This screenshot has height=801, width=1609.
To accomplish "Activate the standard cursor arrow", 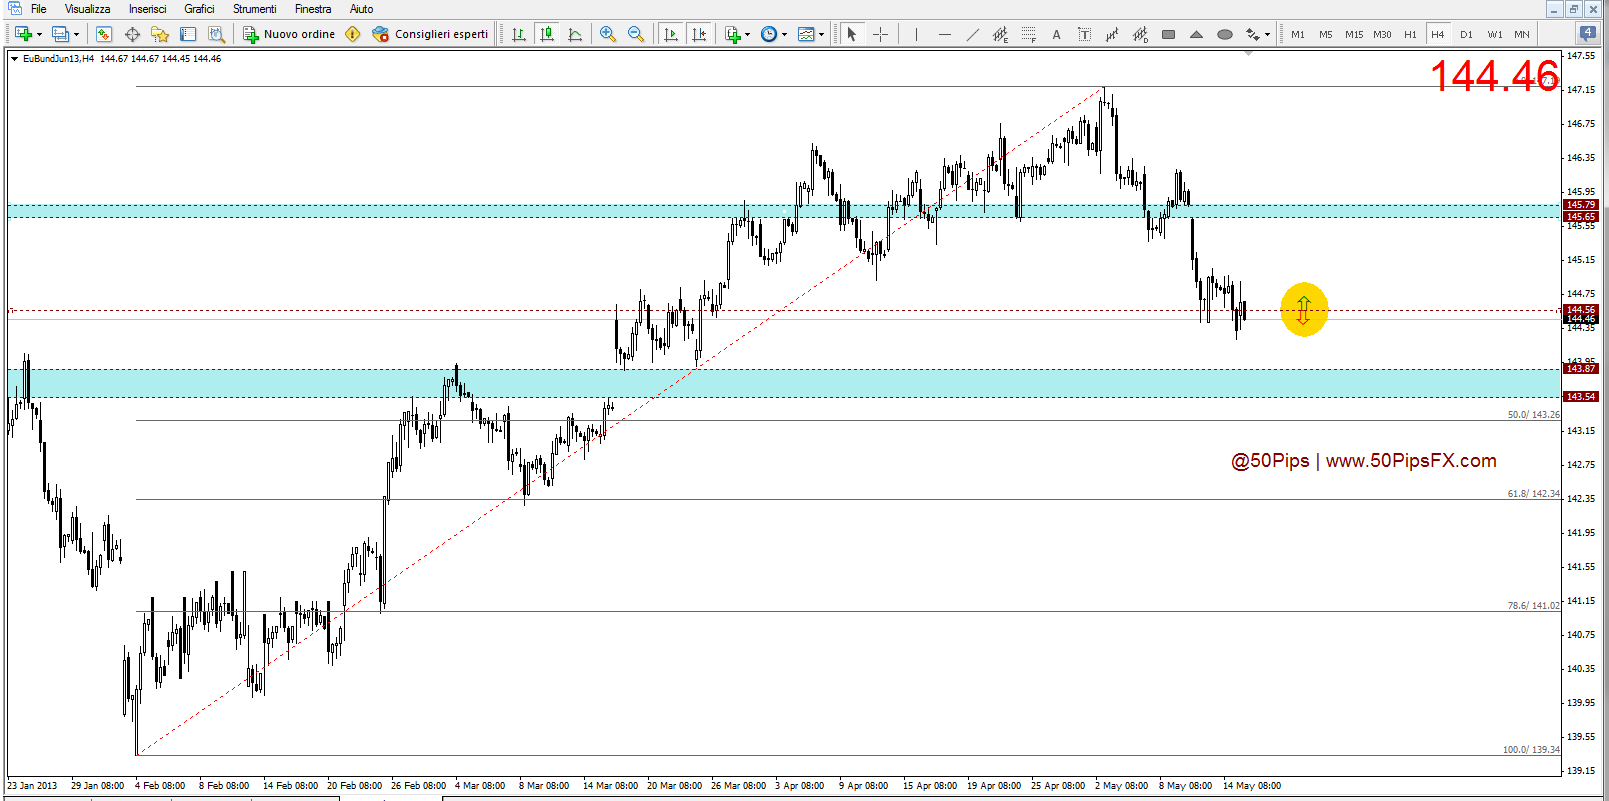I will pos(852,34).
